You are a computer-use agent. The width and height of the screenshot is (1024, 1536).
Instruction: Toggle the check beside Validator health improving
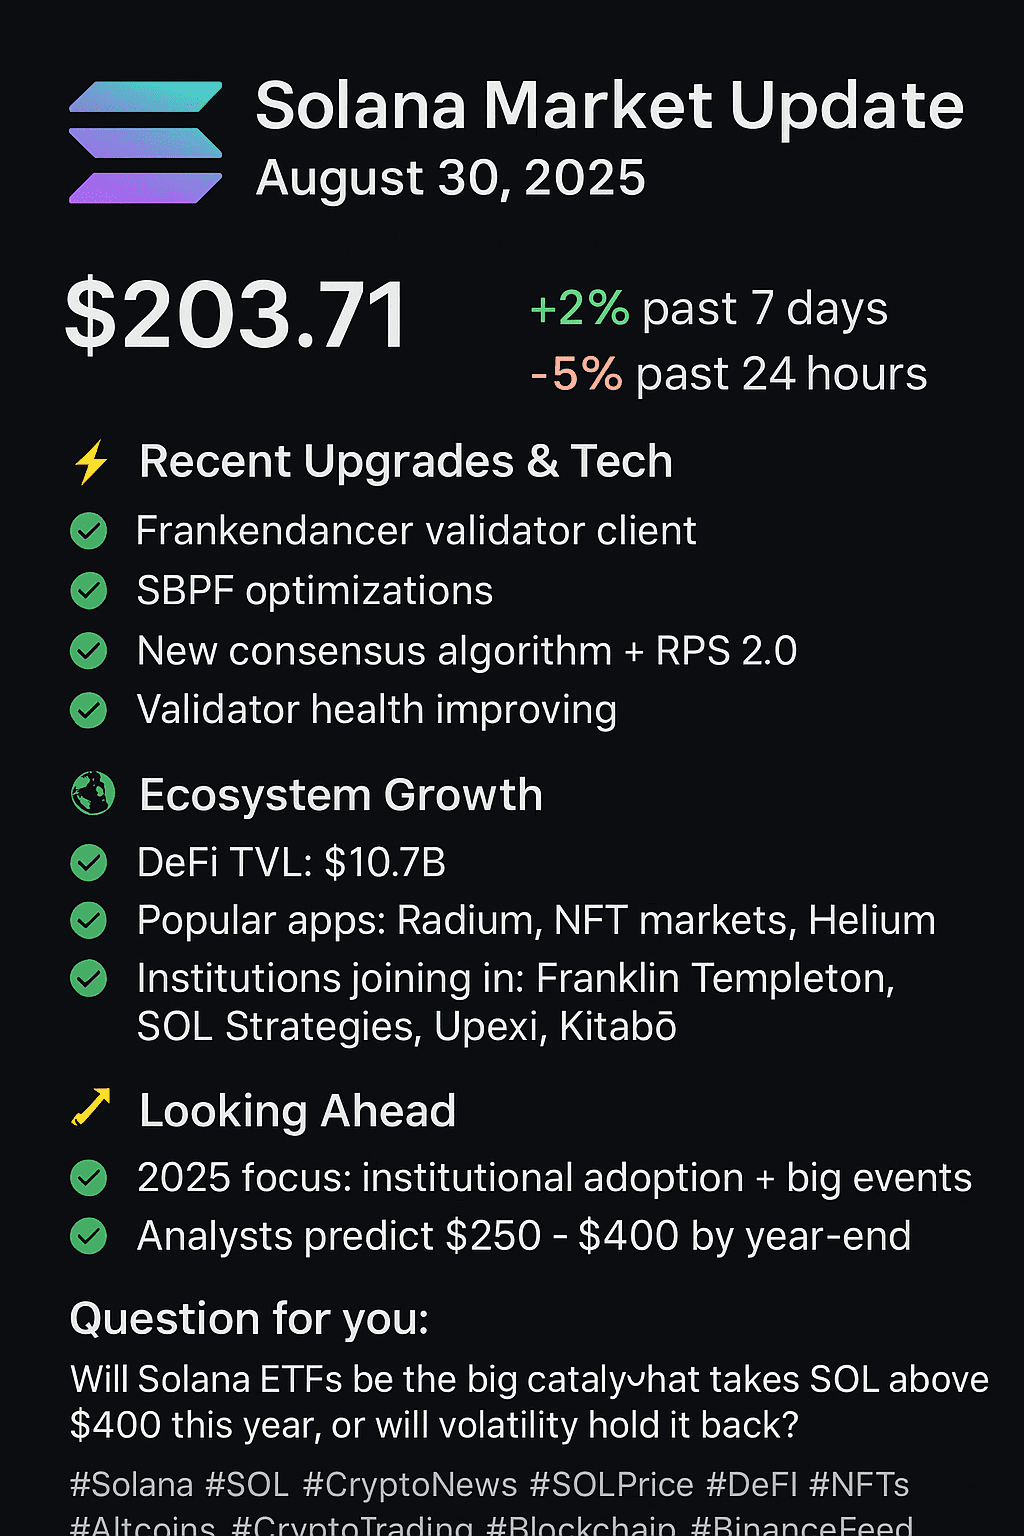coord(89,710)
